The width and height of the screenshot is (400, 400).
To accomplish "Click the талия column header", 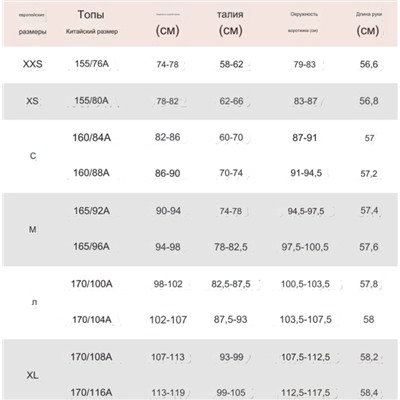I will 230,15.
